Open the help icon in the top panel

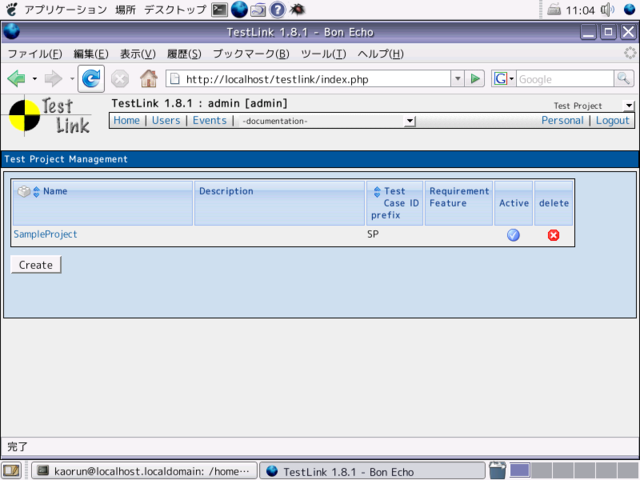(x=278, y=9)
